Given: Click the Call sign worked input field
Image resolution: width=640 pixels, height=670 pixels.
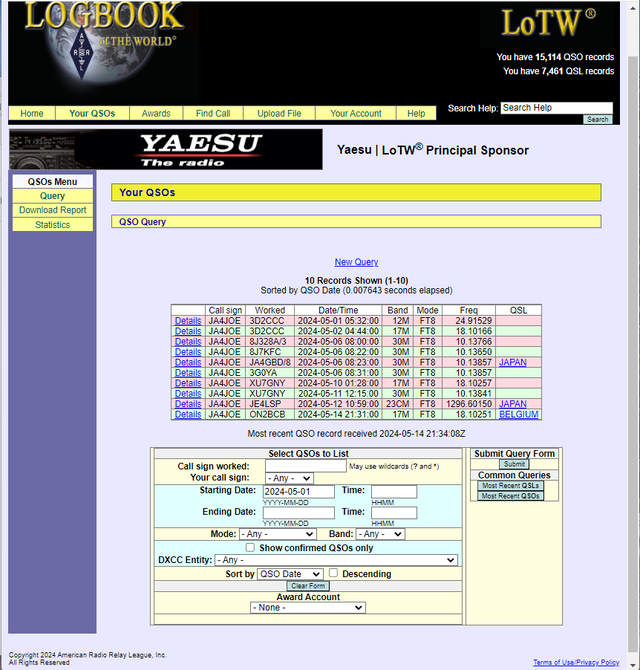Looking at the screenshot, I should coord(305,466).
